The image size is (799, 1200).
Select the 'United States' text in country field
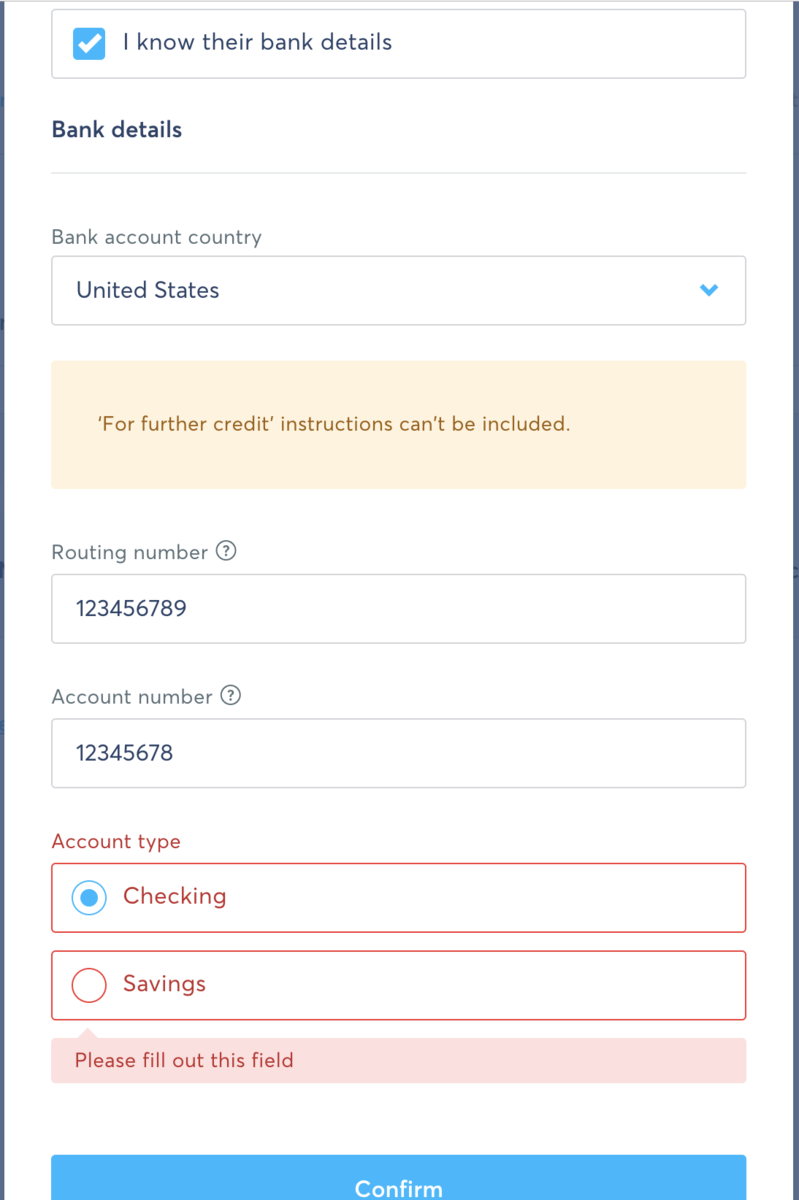pos(148,290)
